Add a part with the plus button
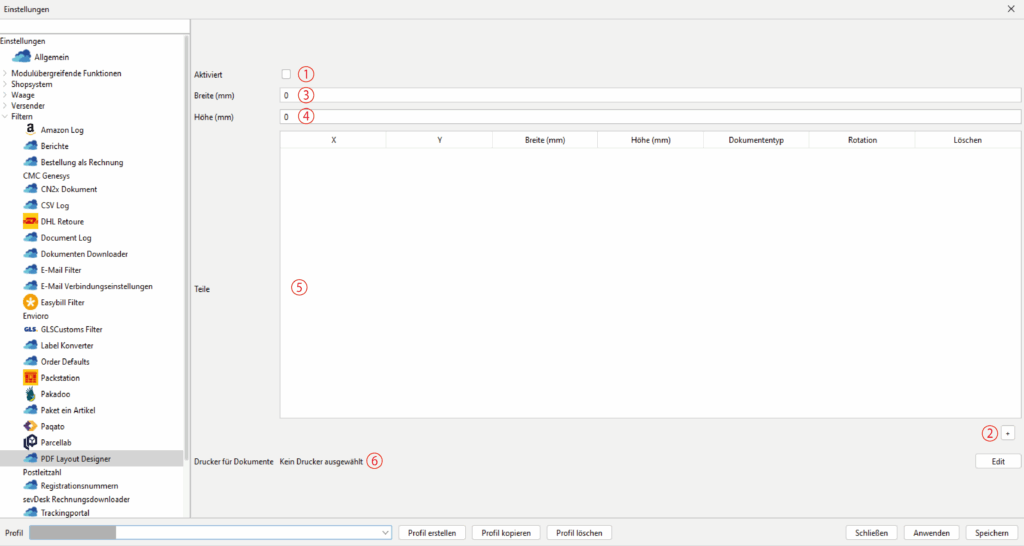 point(1008,433)
